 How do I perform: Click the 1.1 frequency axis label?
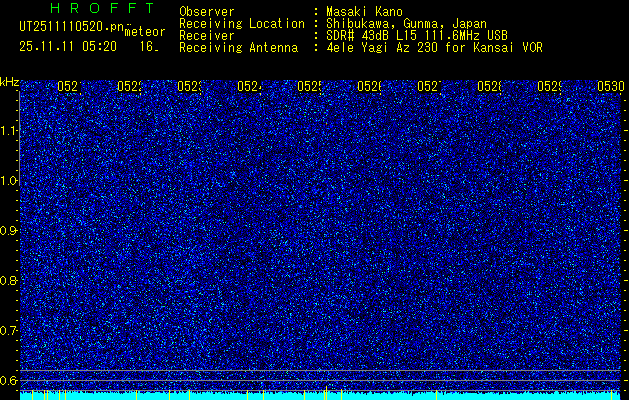(8, 131)
